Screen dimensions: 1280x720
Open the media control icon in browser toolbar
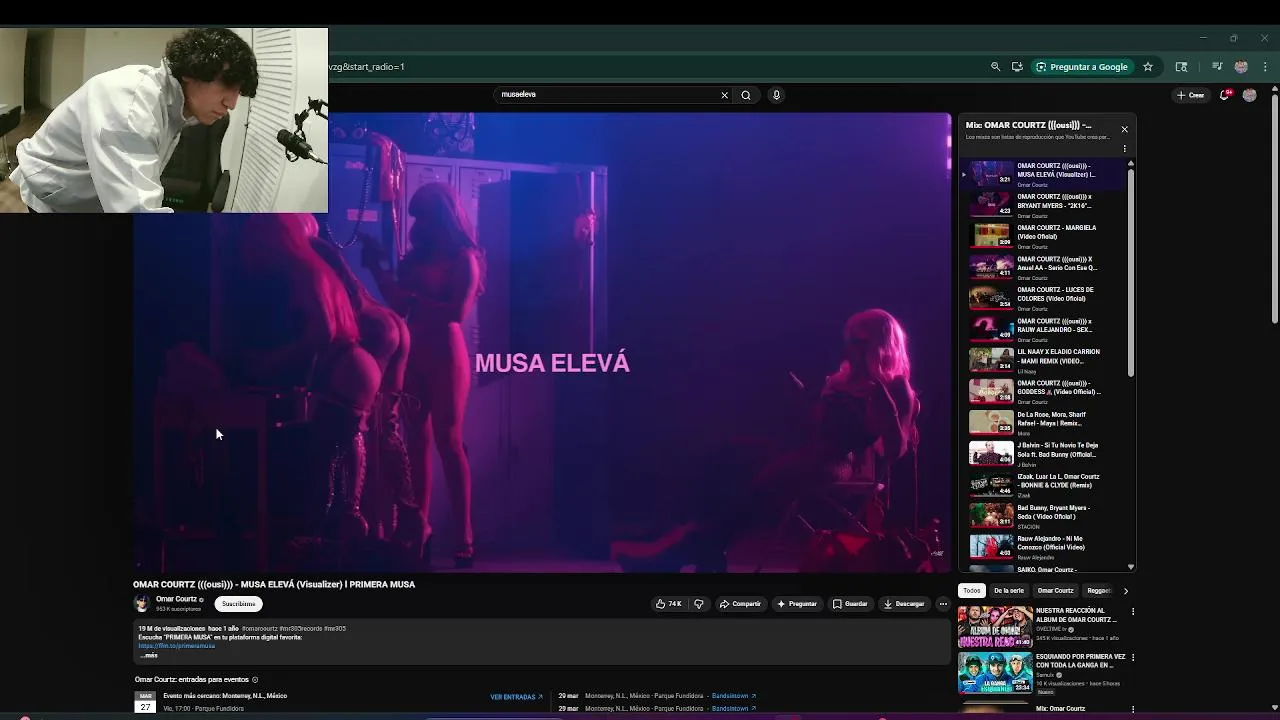tap(1217, 67)
